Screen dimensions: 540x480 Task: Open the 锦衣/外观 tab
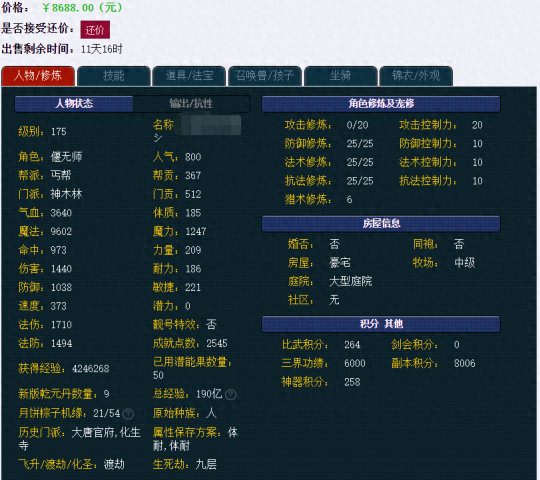coord(416,76)
